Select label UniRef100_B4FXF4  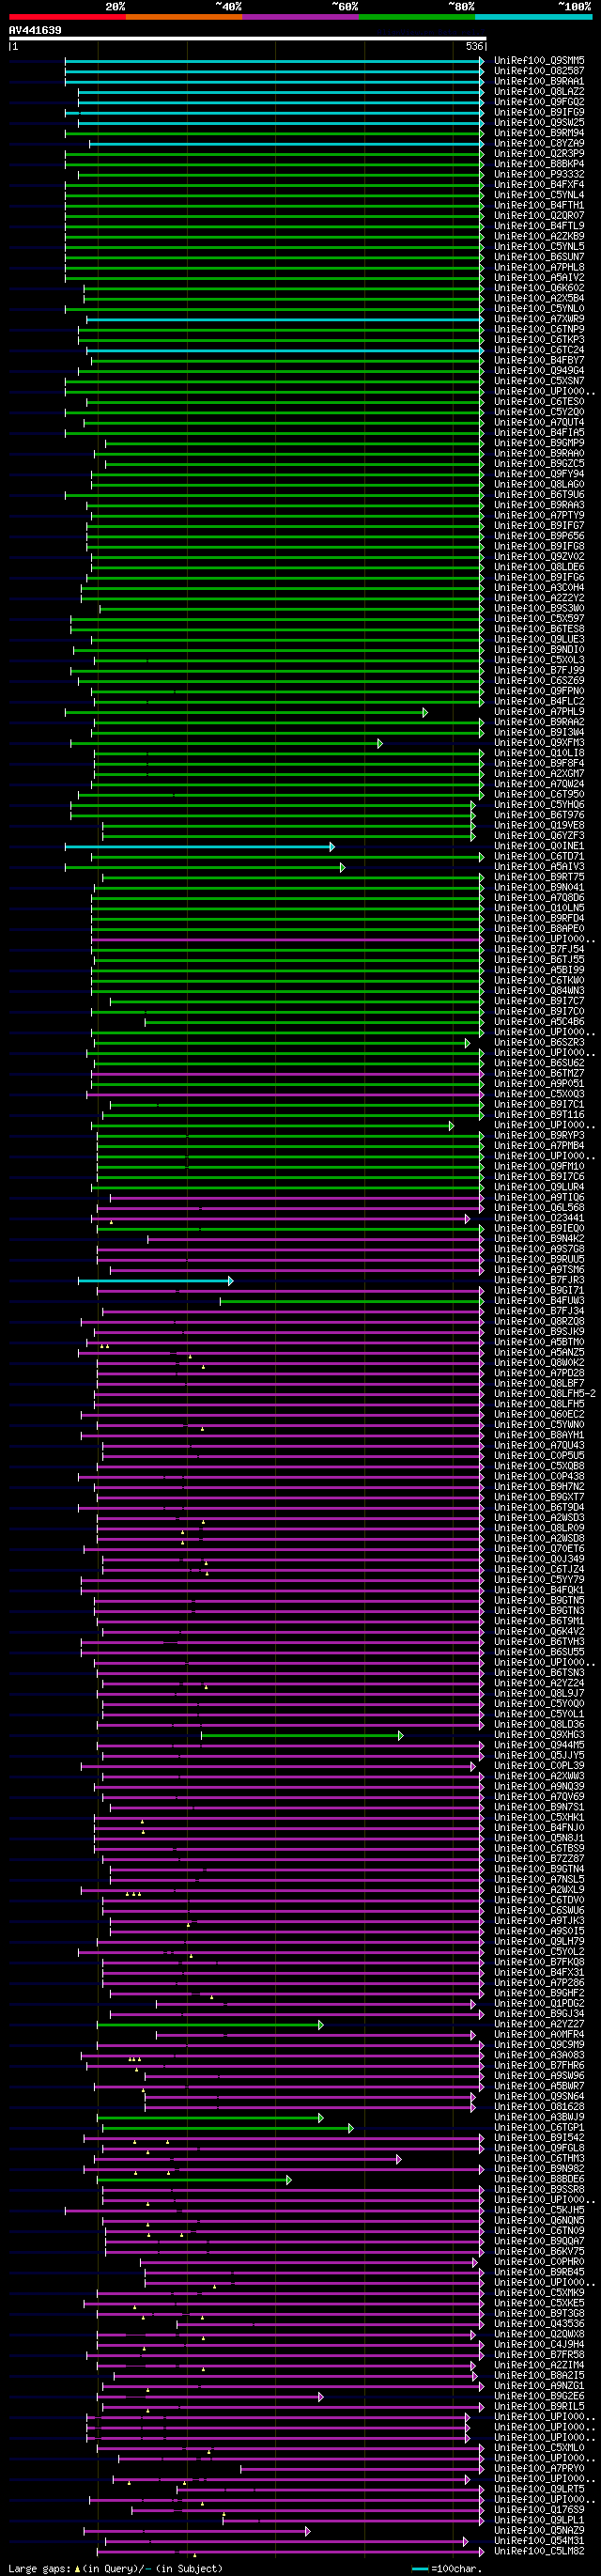(539, 185)
